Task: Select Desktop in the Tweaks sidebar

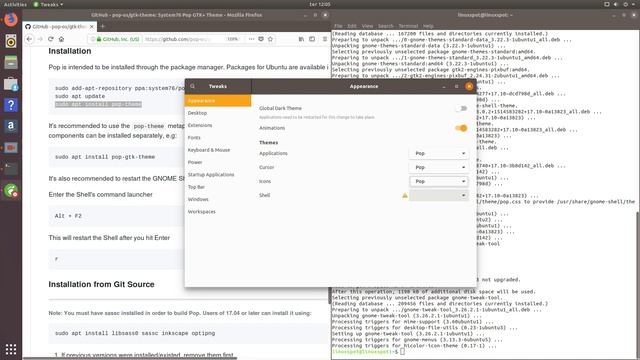Action: (218, 113)
